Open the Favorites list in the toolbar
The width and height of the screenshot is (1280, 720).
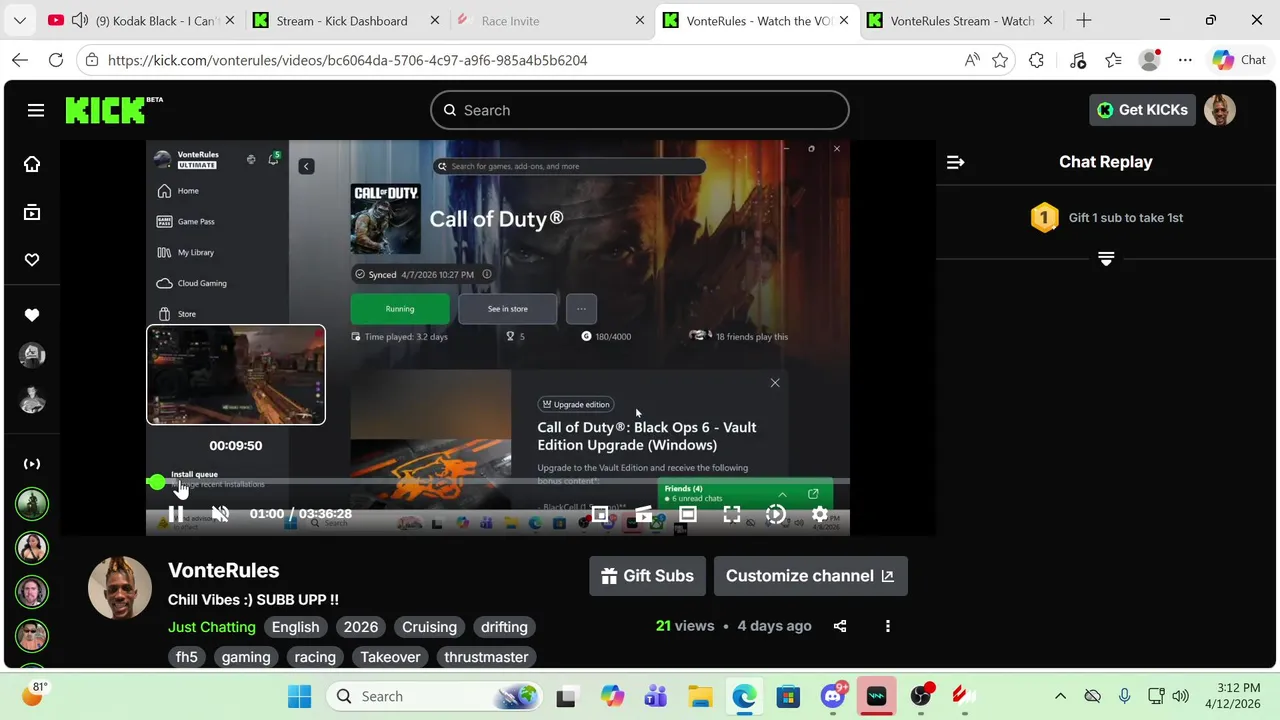(x=1114, y=60)
